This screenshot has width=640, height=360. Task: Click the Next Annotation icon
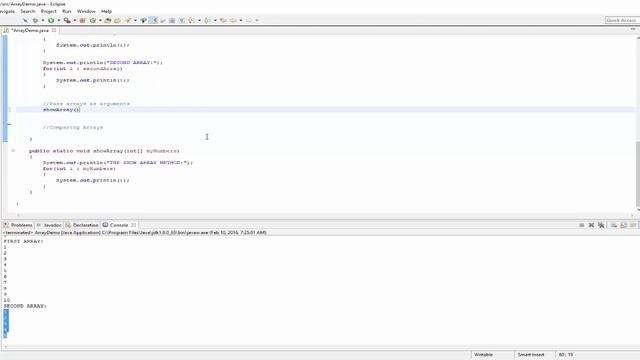191,20
